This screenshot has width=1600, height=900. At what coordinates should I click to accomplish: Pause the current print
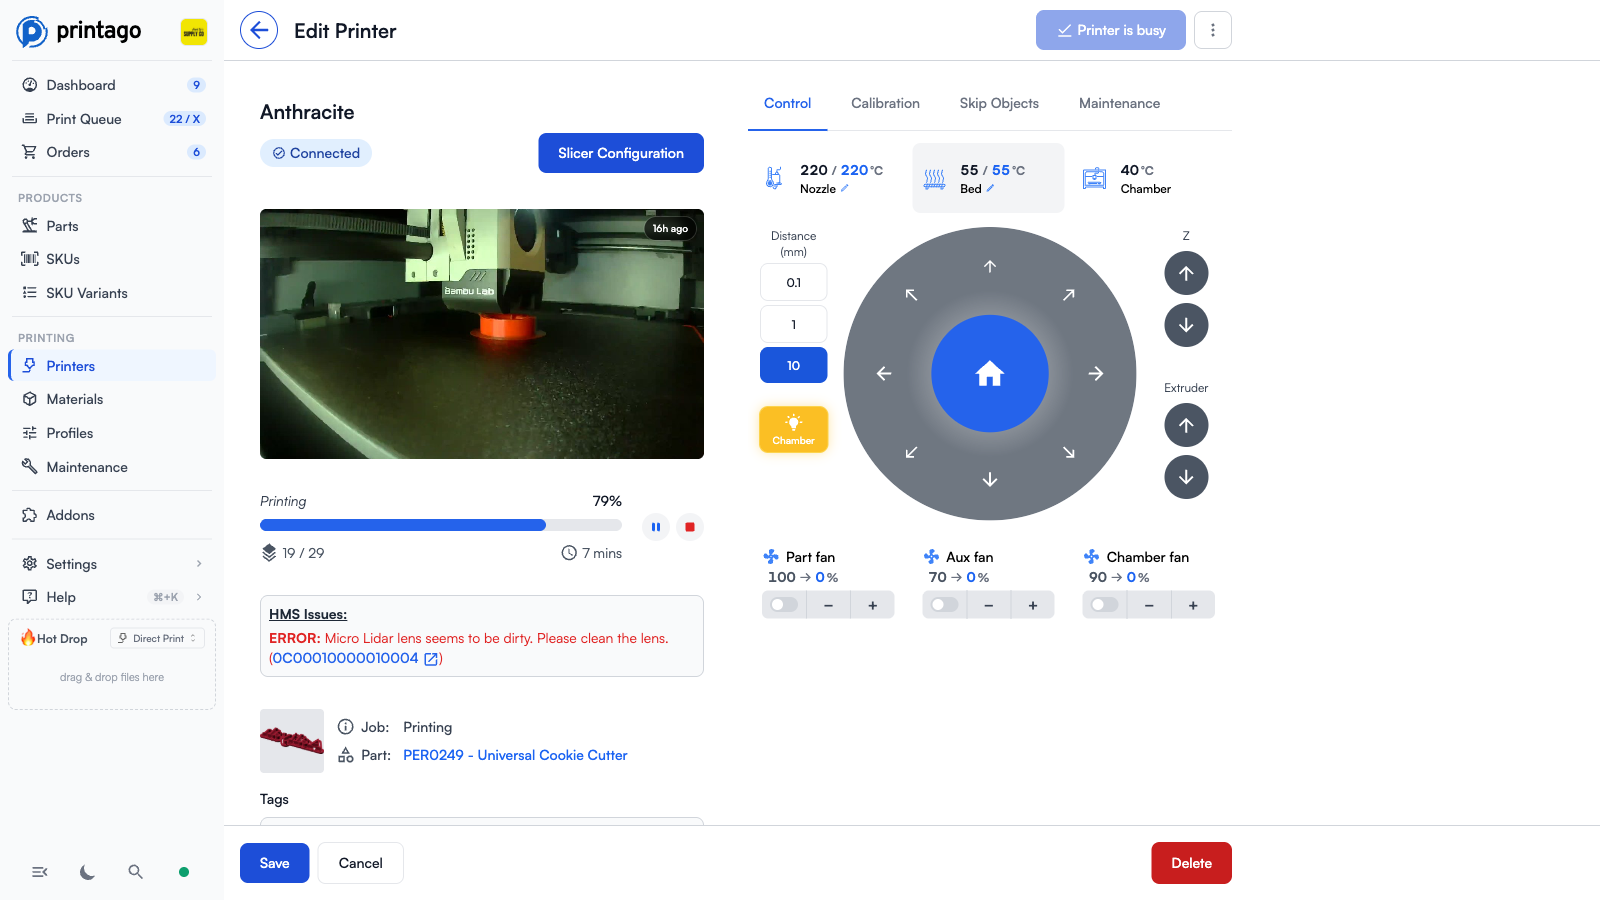click(656, 527)
